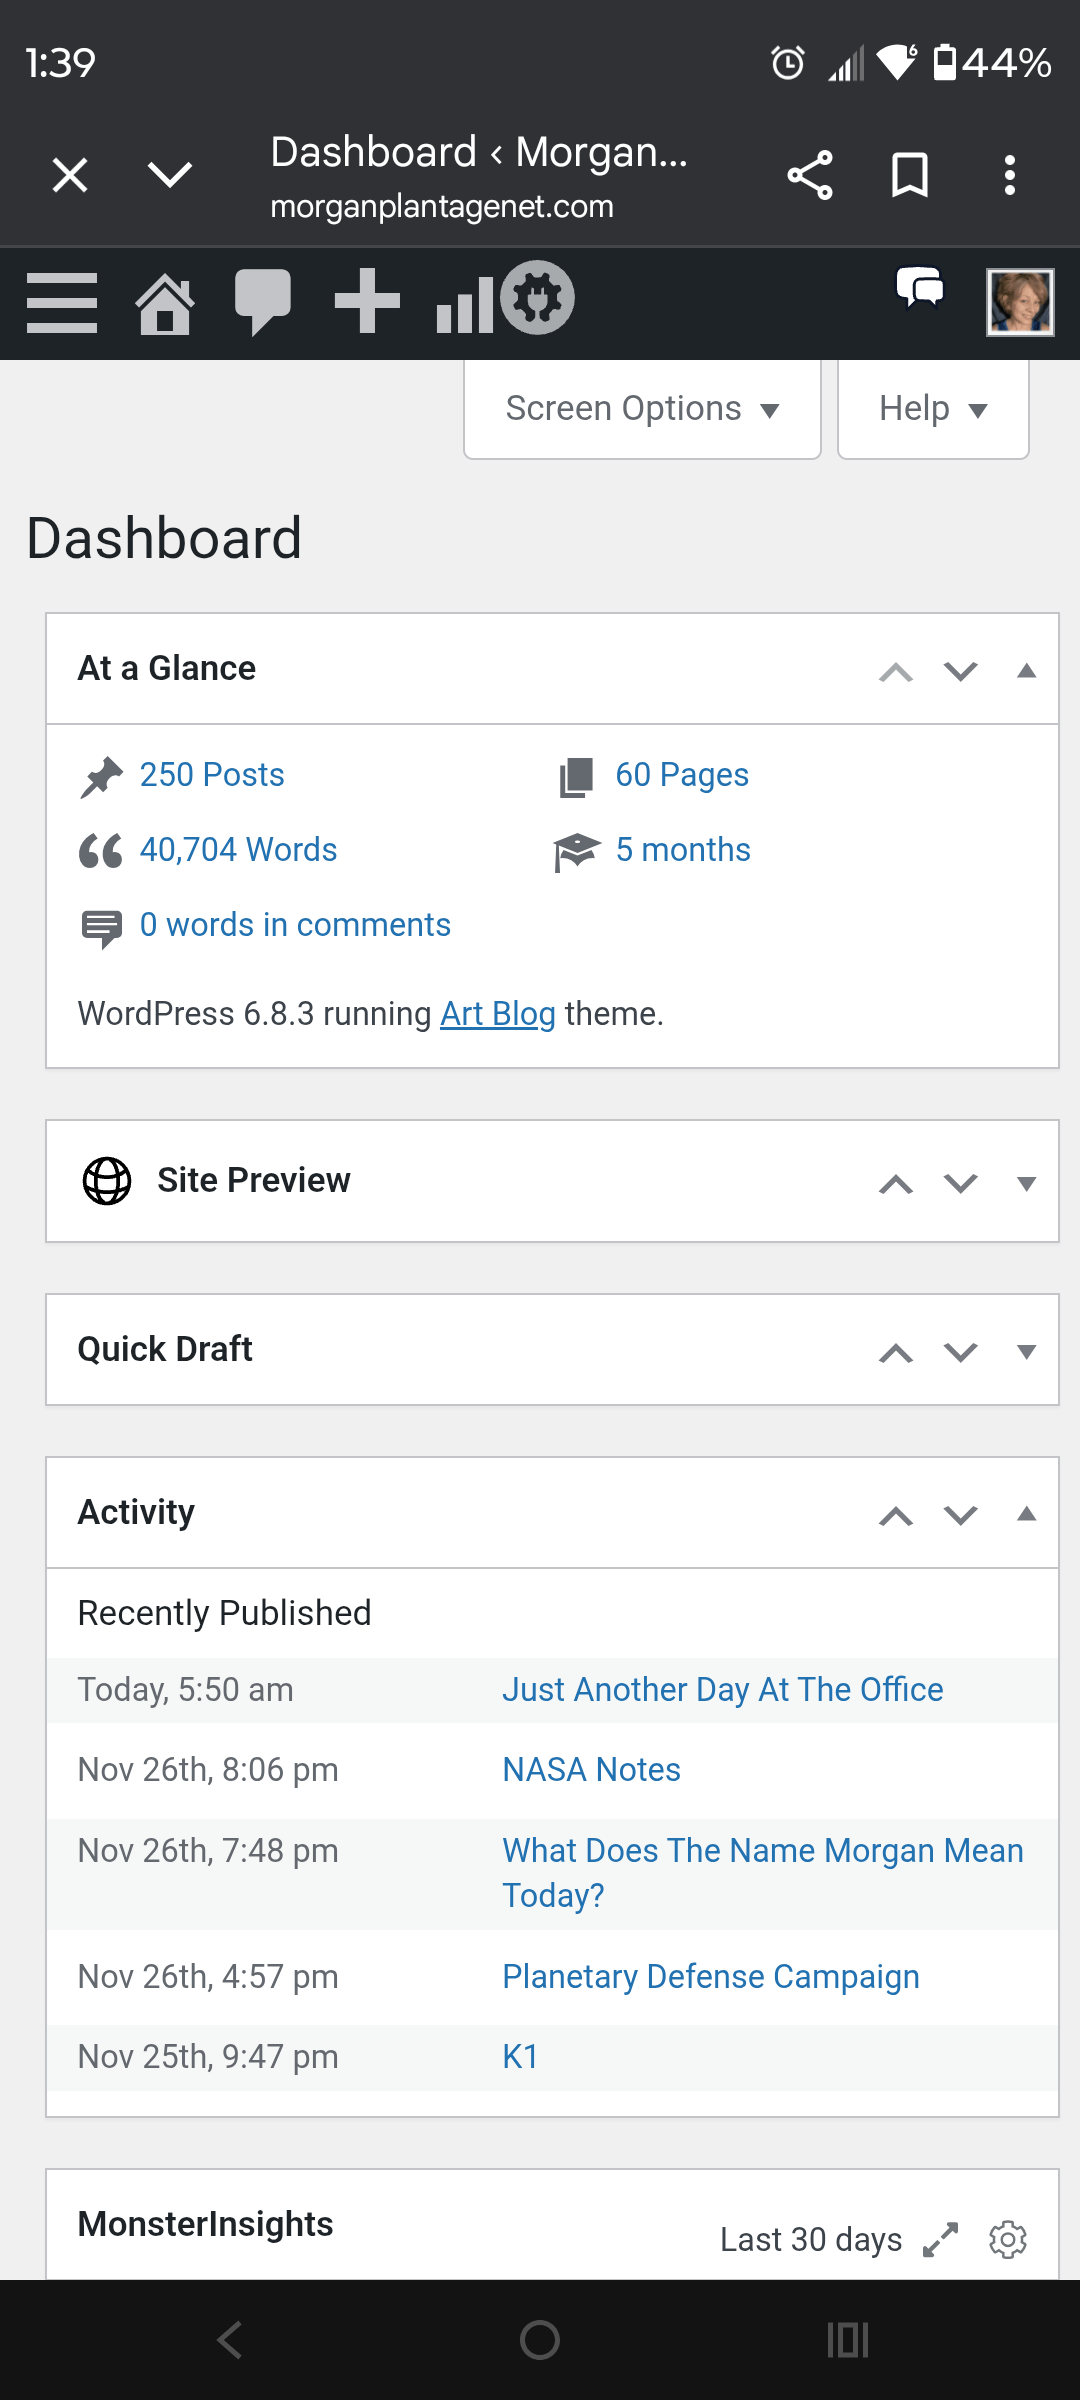Image resolution: width=1080 pixels, height=2400 pixels.
Task: Expand the Help dropdown tab
Action: (932, 408)
